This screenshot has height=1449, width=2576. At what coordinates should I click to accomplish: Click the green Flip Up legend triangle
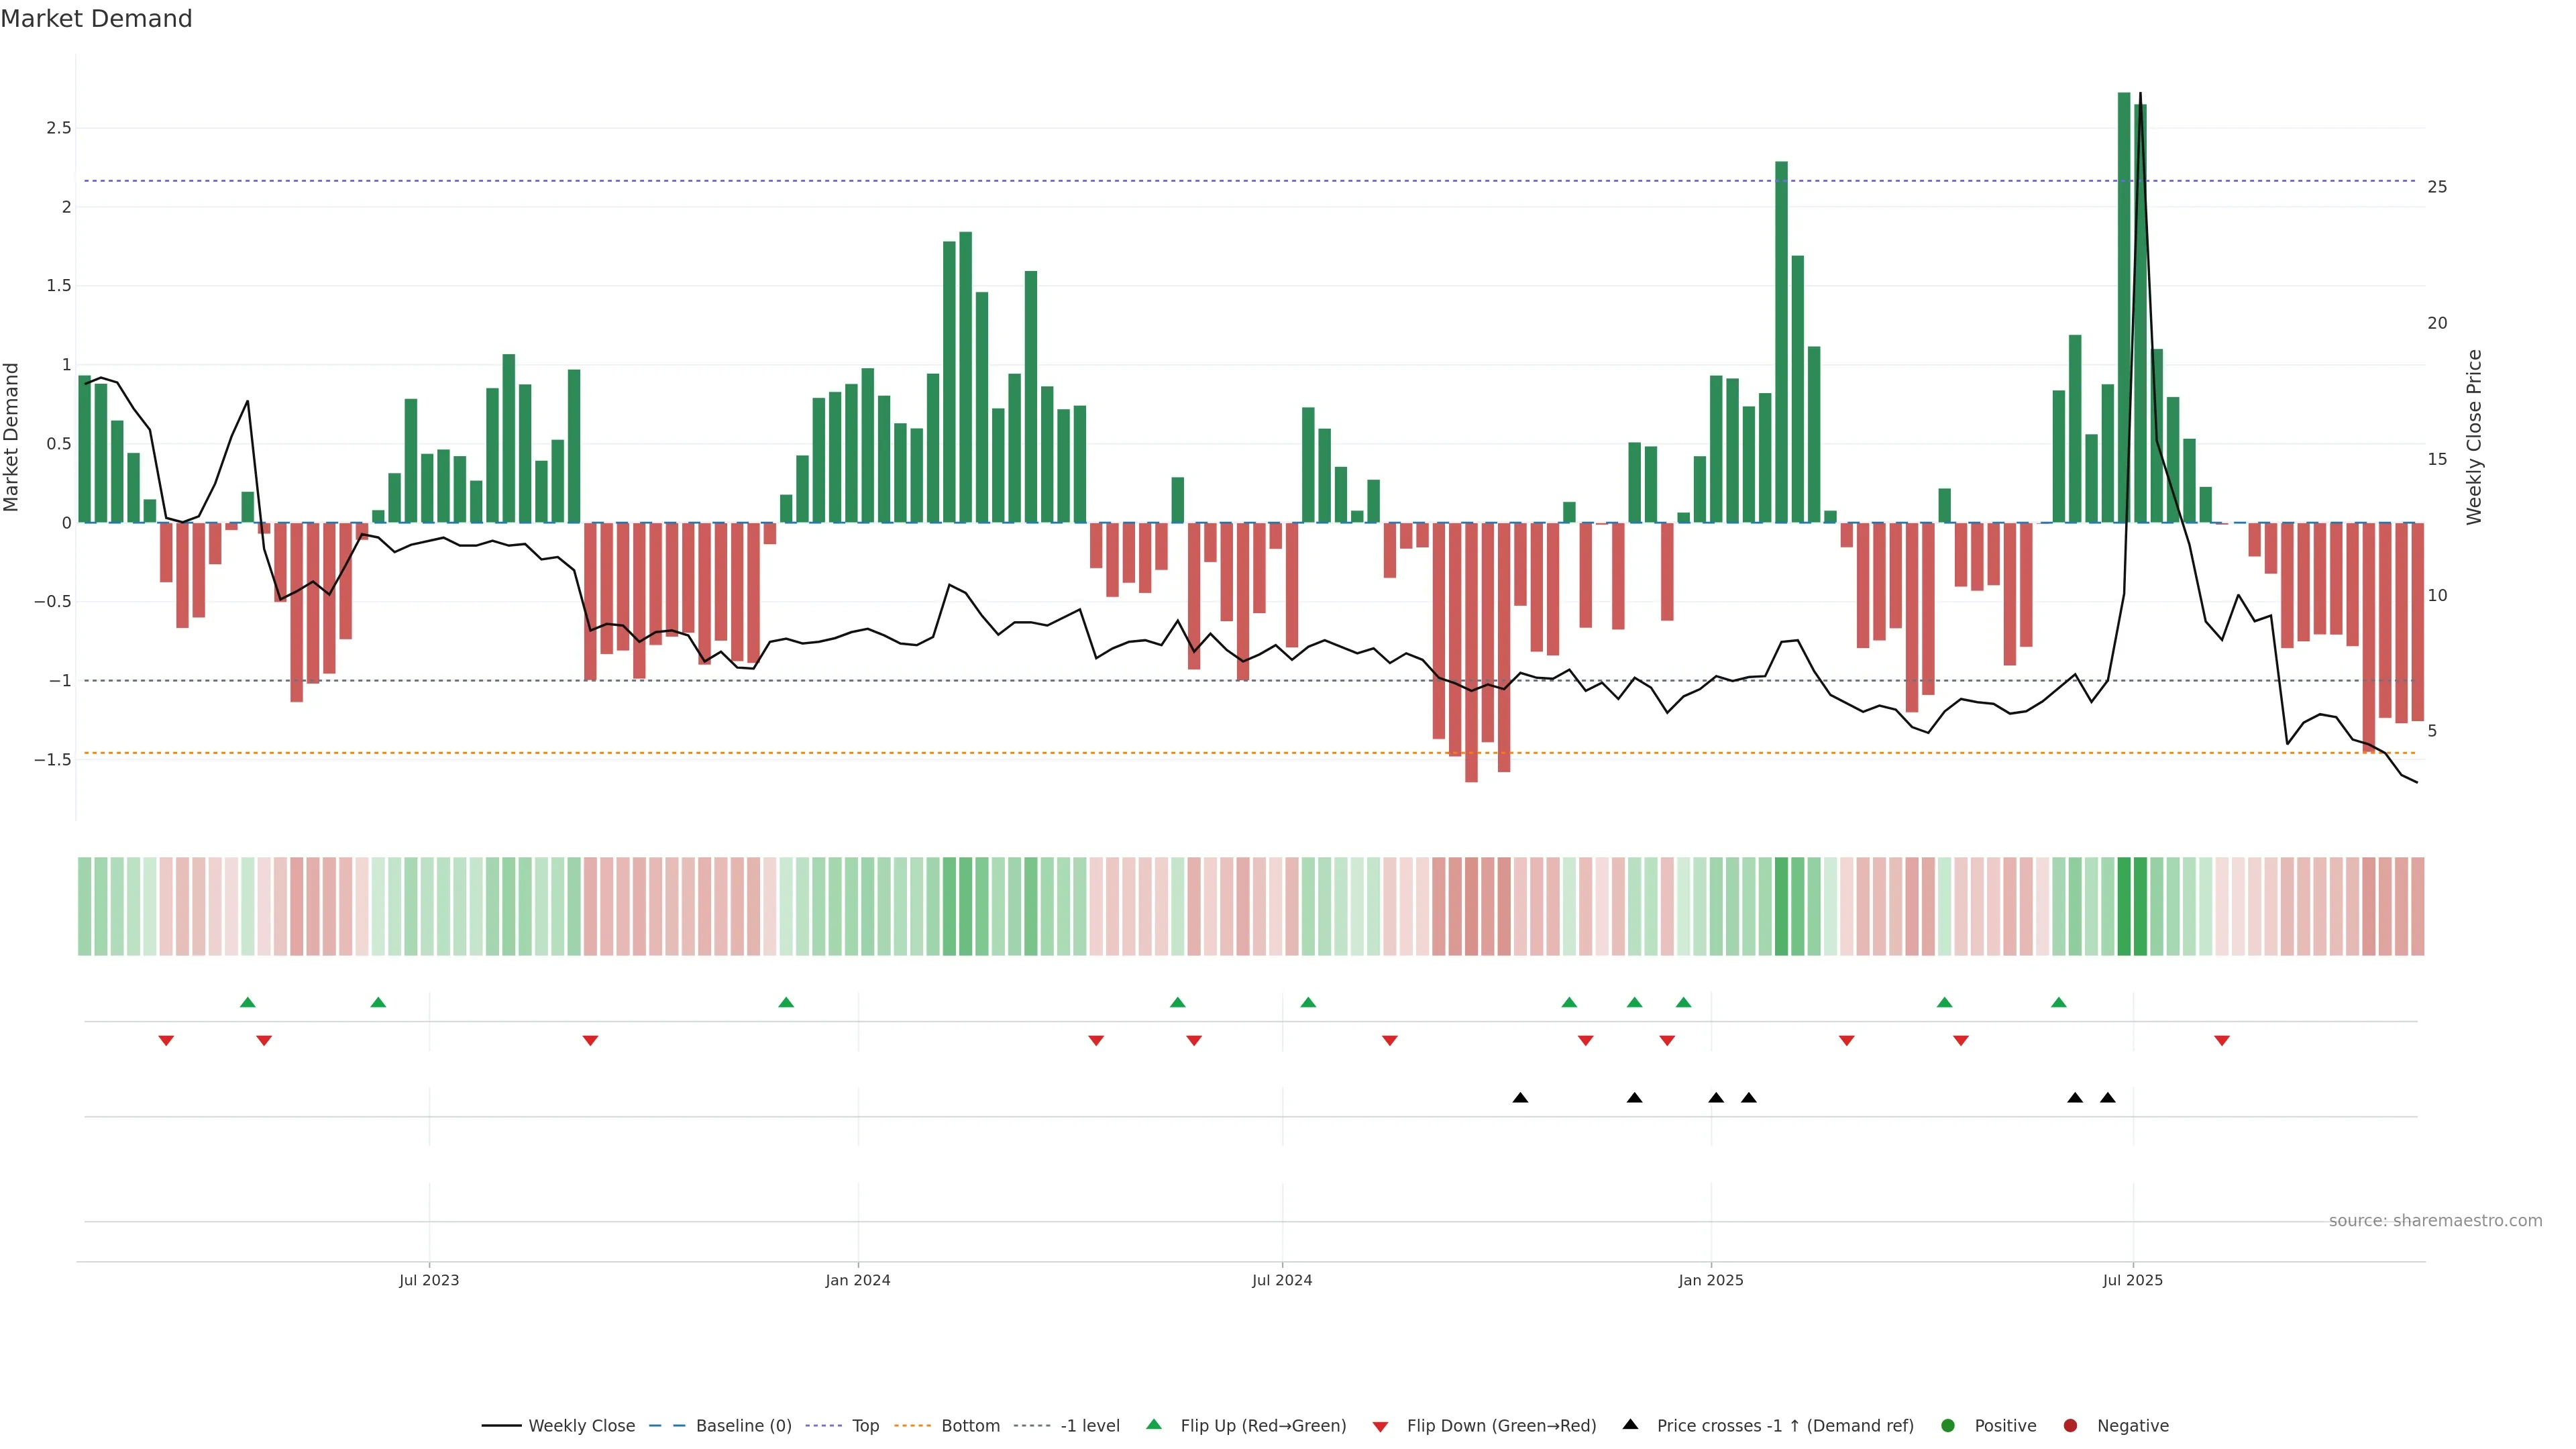pos(1154,1425)
